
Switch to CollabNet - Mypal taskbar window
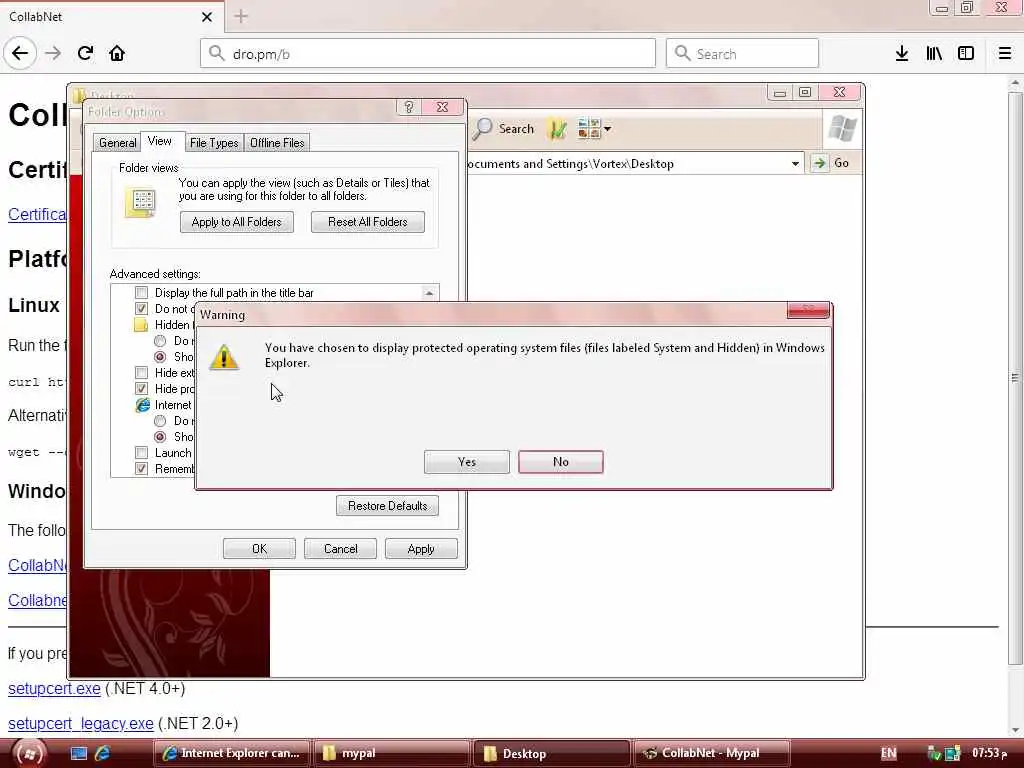point(712,754)
